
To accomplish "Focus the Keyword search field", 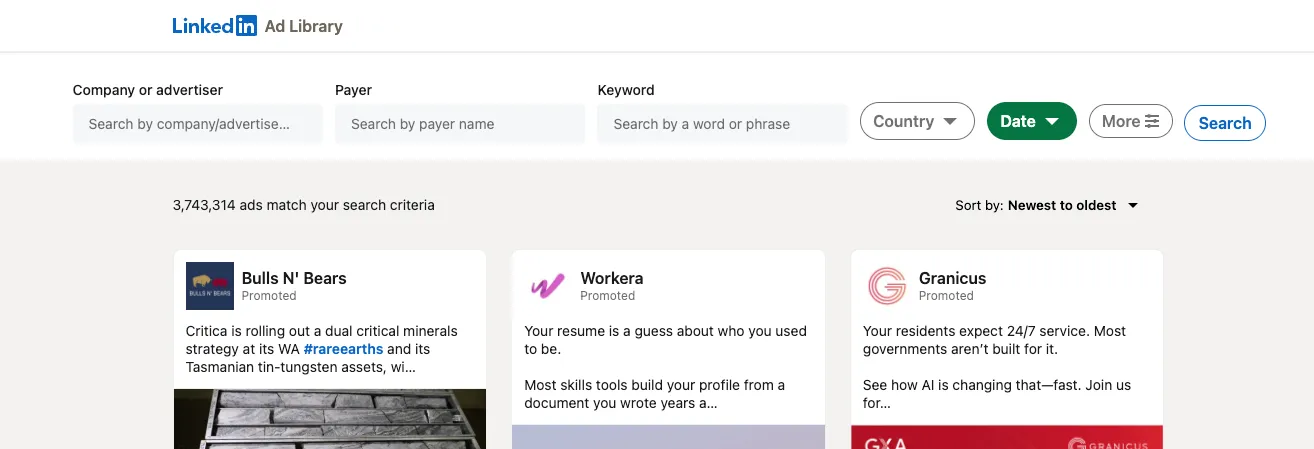I will coord(722,124).
